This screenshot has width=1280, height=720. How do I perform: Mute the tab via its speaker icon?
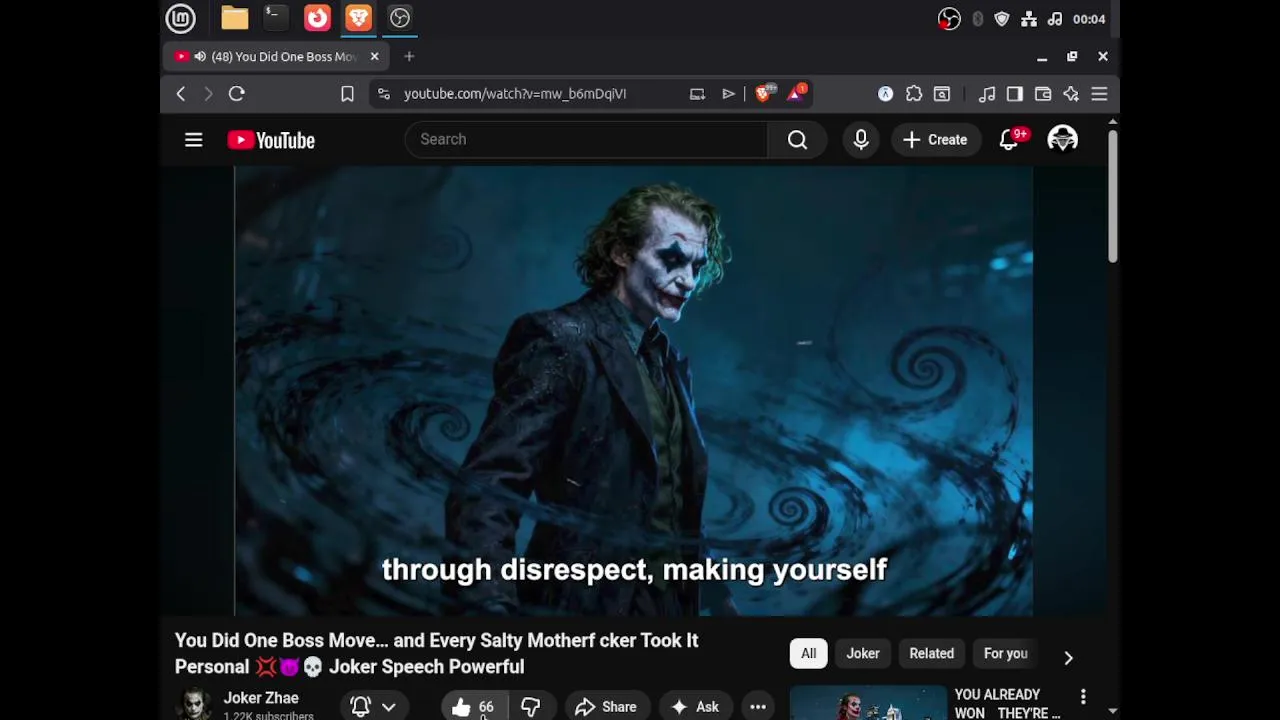[x=200, y=57]
